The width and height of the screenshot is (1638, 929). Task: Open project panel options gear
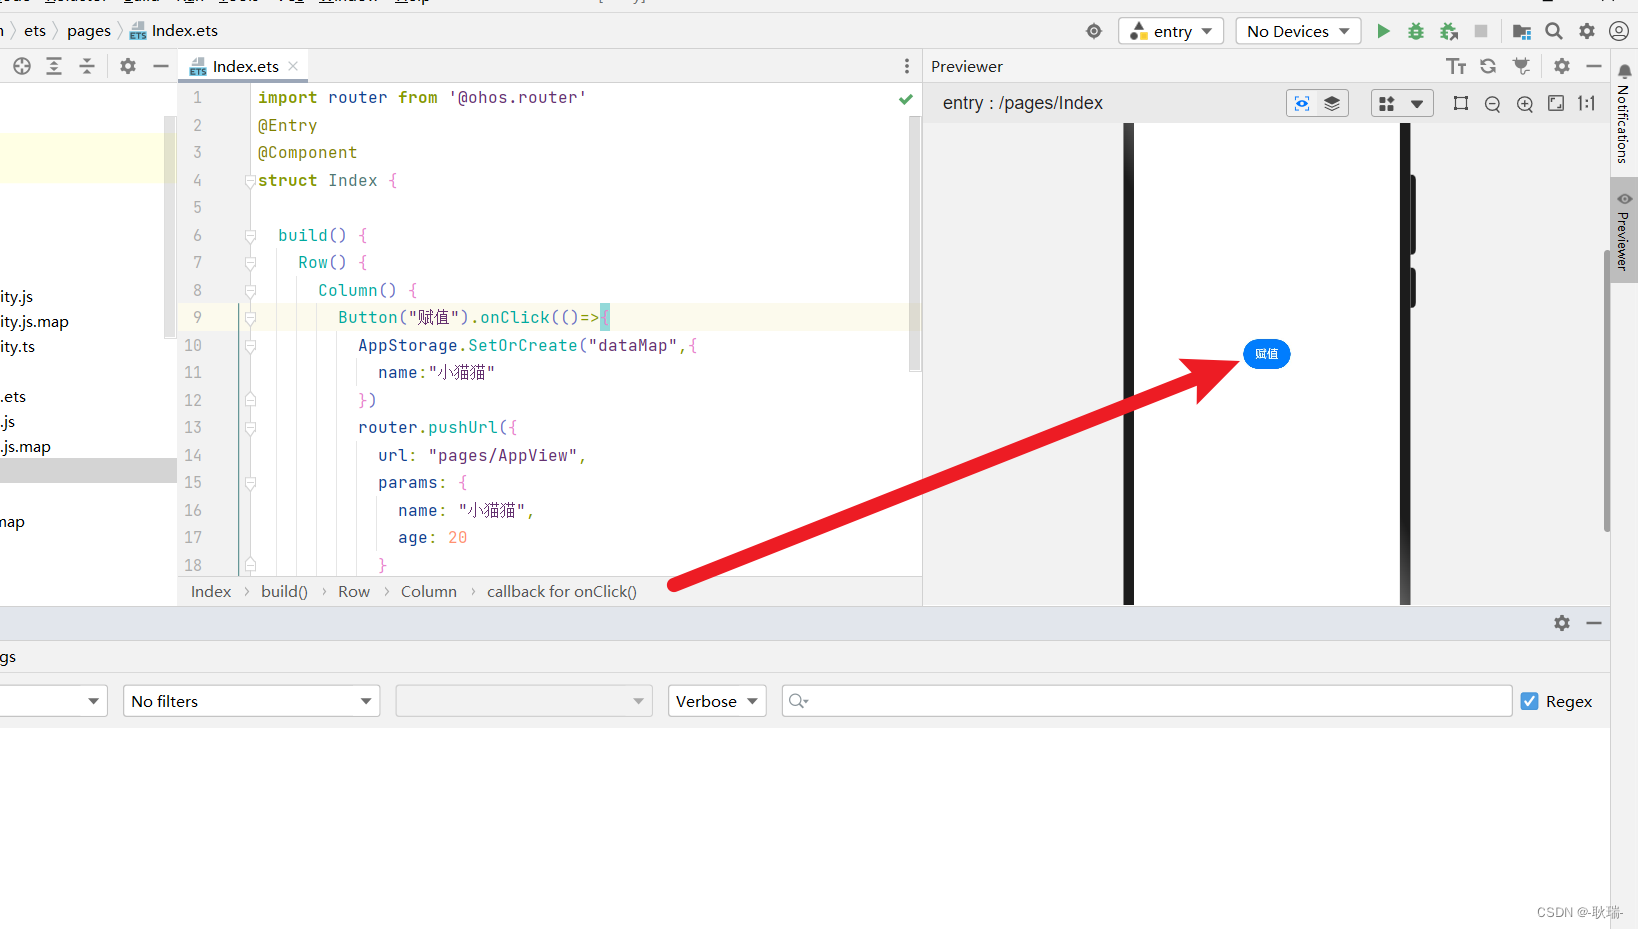pyautogui.click(x=128, y=66)
